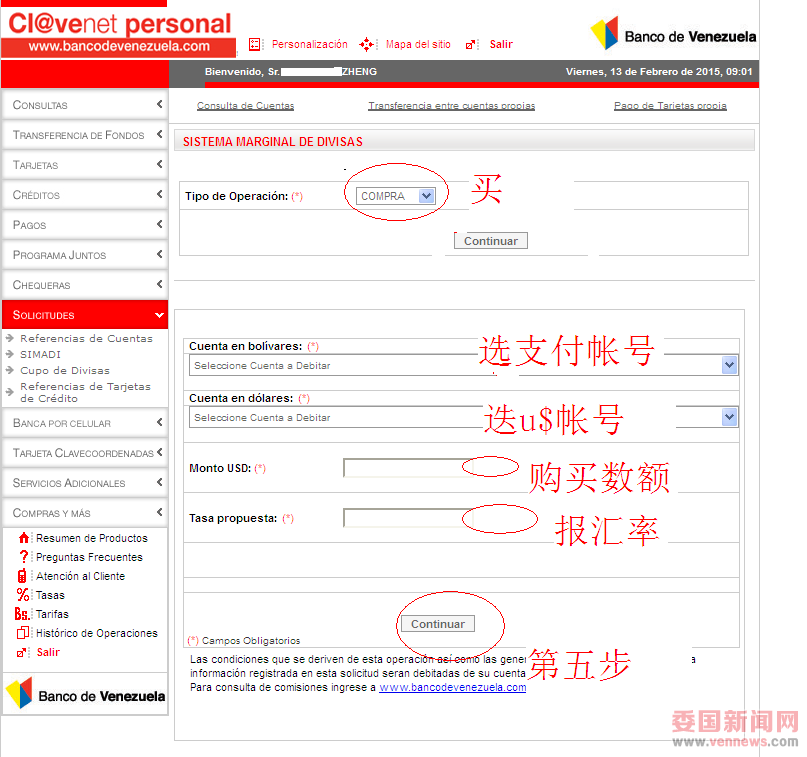Click the Cuenta en bolívares select box
The image size is (807, 757).
(x=463, y=365)
